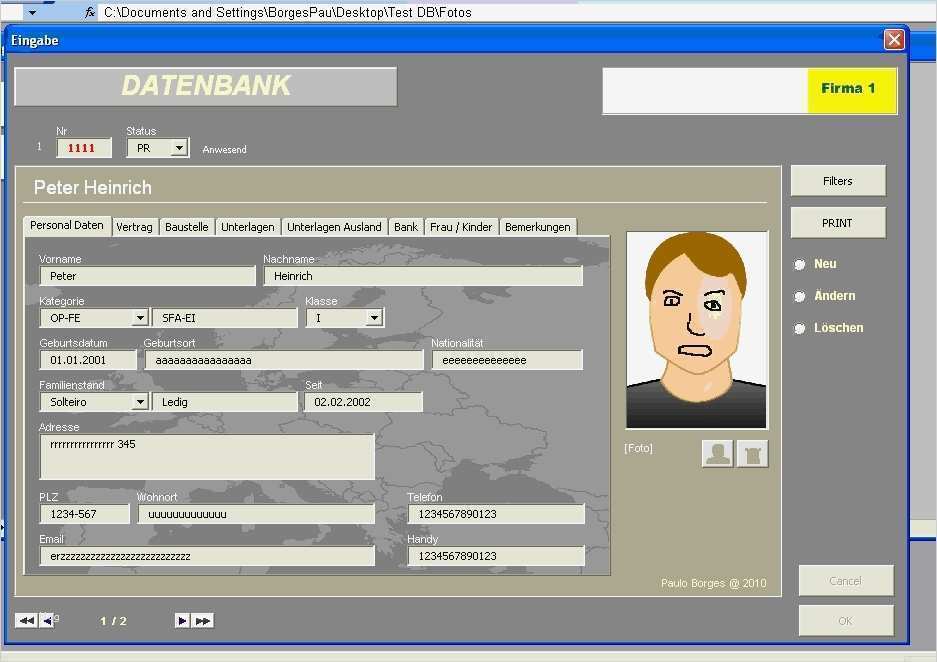The width and height of the screenshot is (937, 662).
Task: Open the Bank tab
Action: [x=406, y=227]
